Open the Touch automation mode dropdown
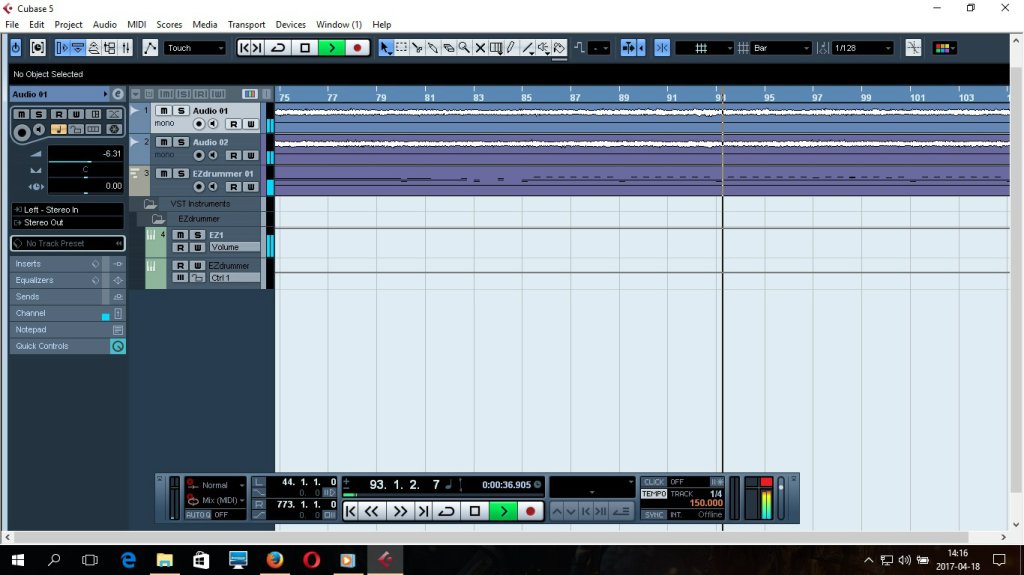The height and width of the screenshot is (575, 1024). coord(195,48)
